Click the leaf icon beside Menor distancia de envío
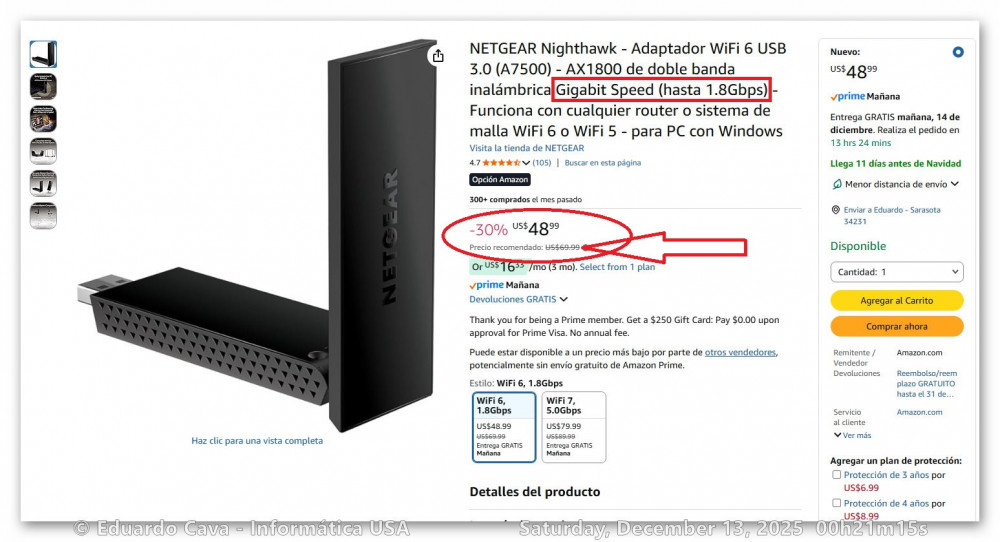This screenshot has height=542, width=1000. 837,184
